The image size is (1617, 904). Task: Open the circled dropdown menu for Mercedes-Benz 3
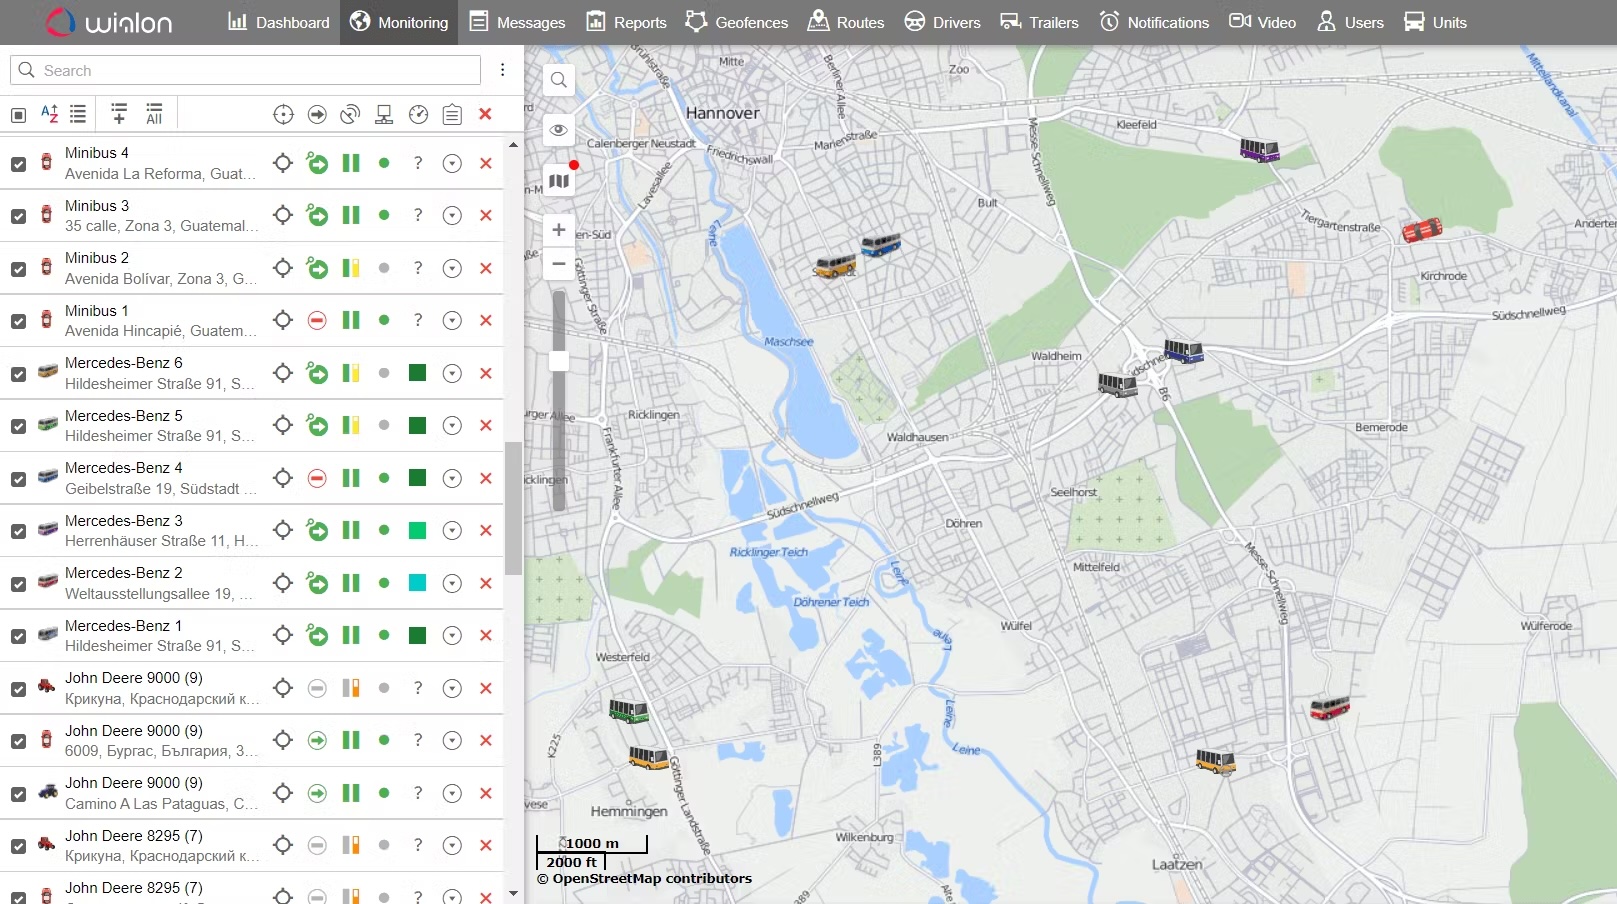[452, 530]
